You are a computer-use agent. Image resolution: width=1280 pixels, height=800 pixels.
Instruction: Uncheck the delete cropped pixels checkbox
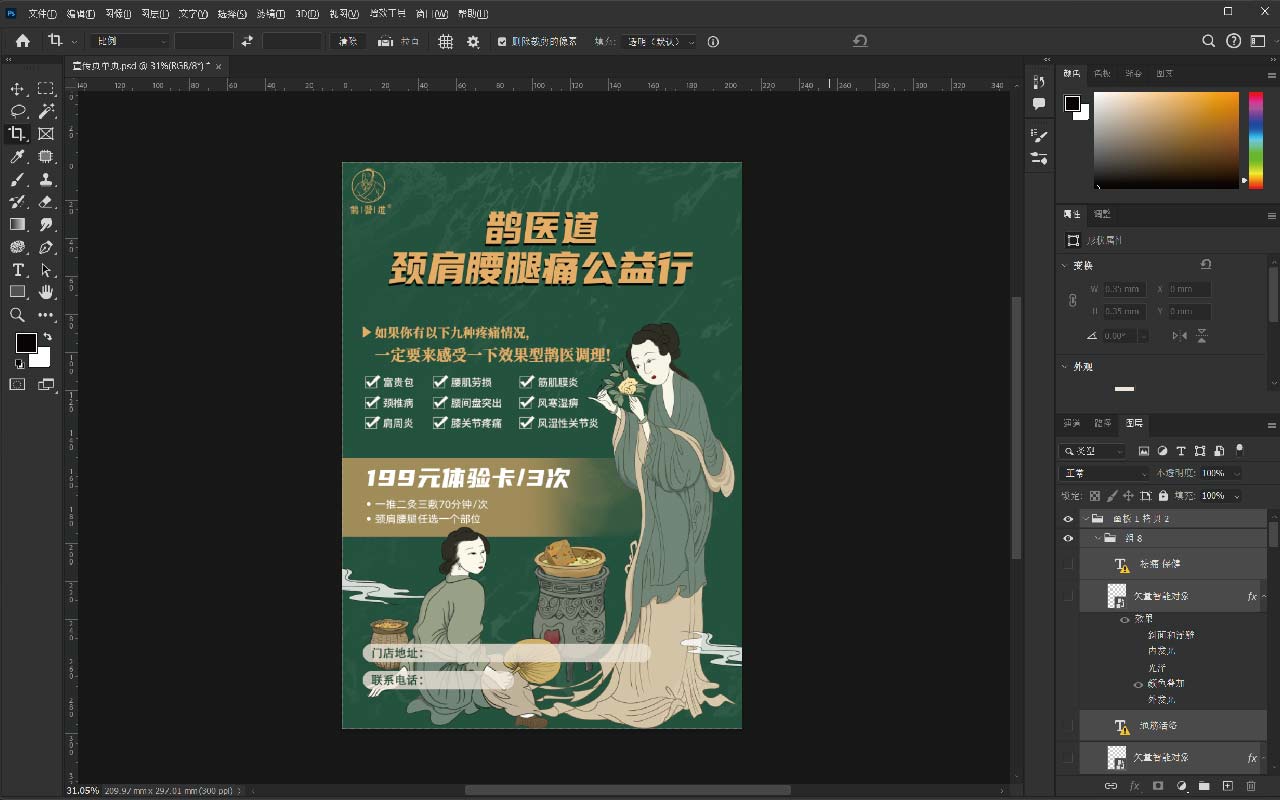[502, 42]
